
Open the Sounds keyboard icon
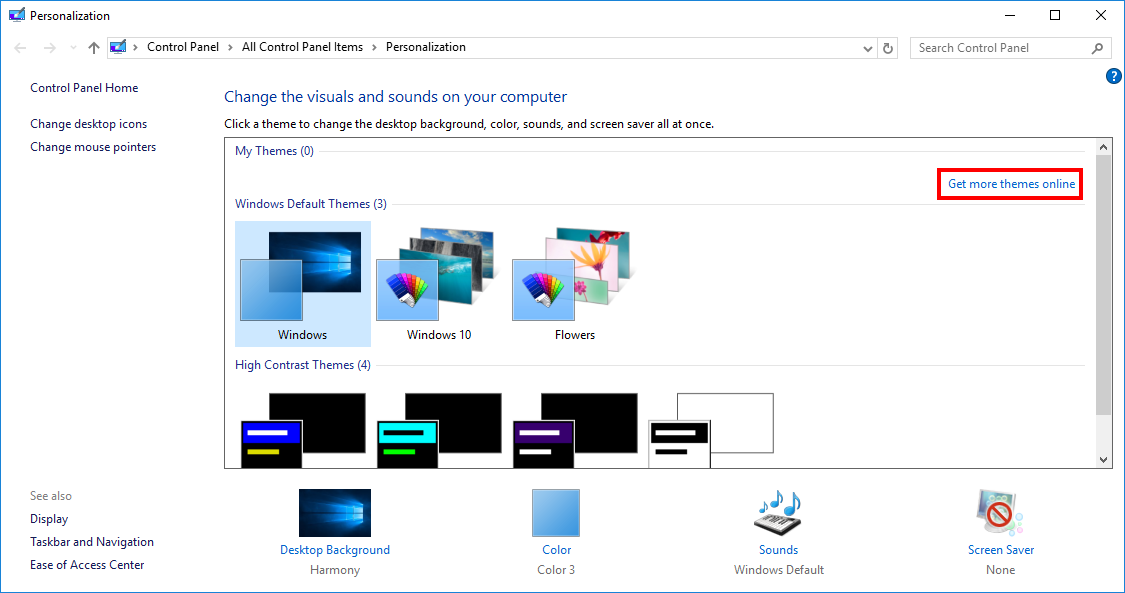pos(778,513)
